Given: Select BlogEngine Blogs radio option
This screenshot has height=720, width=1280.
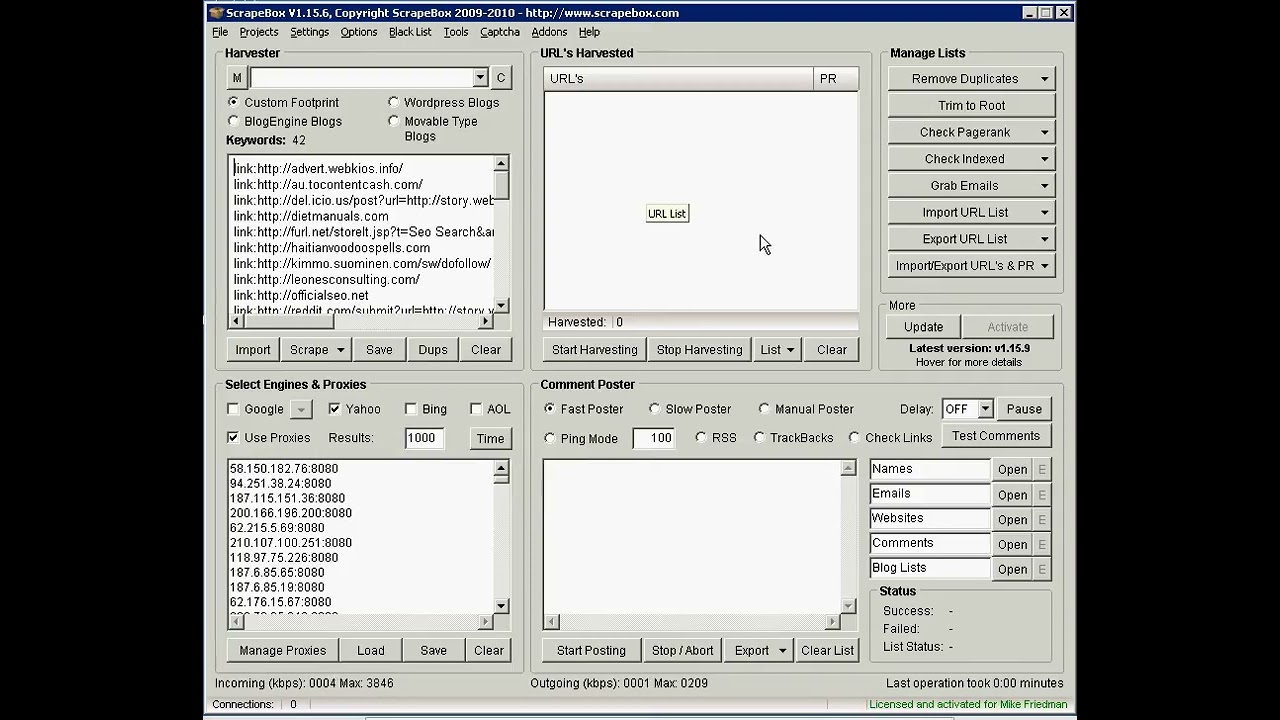Looking at the screenshot, I should coord(234,121).
